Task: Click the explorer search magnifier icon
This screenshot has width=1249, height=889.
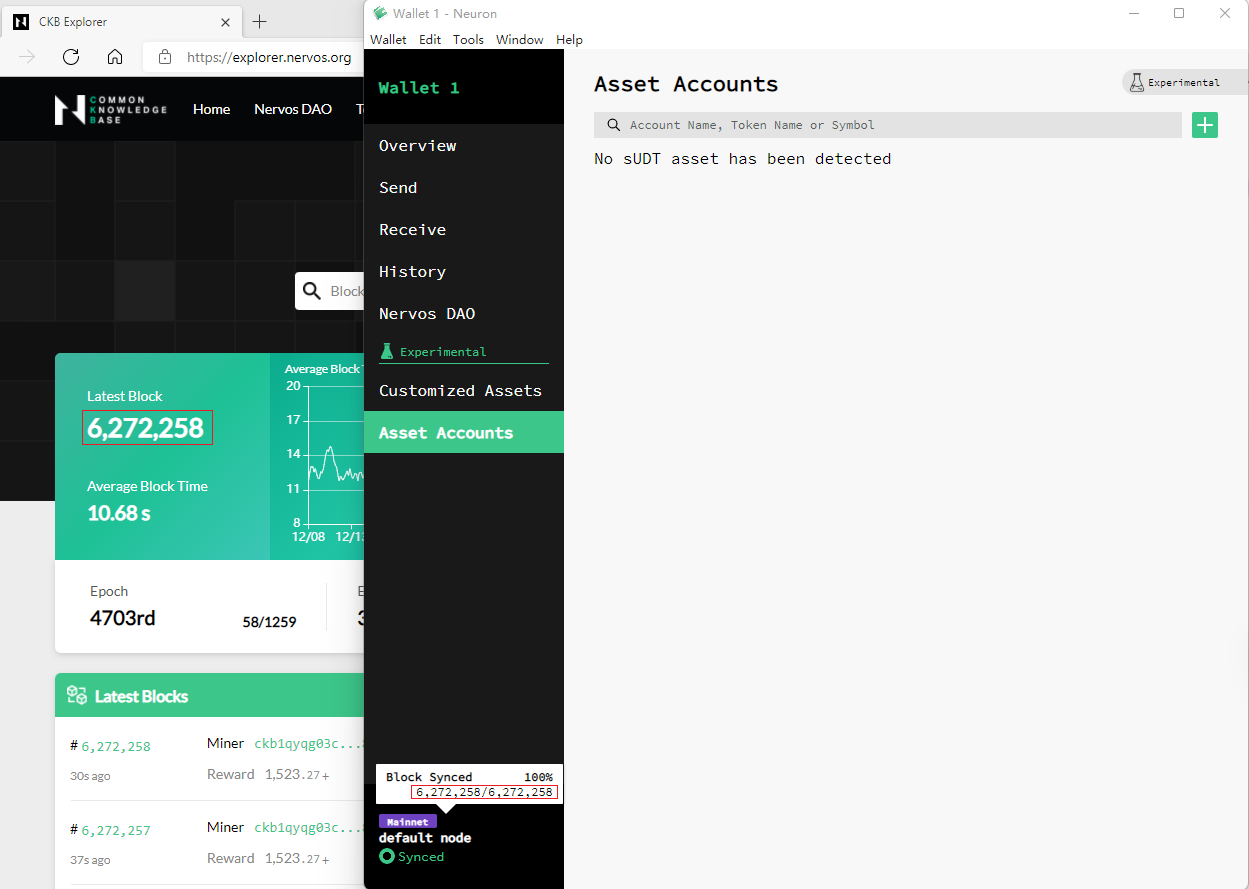Action: point(312,291)
